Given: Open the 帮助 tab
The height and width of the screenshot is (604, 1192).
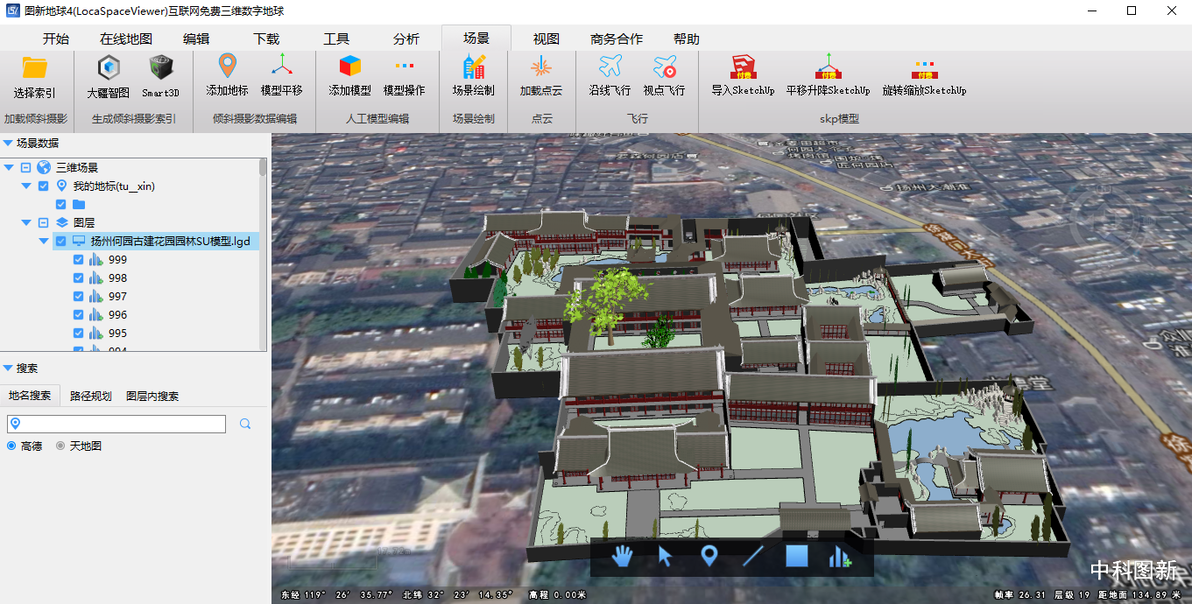Looking at the screenshot, I should pyautogui.click(x=686, y=39).
